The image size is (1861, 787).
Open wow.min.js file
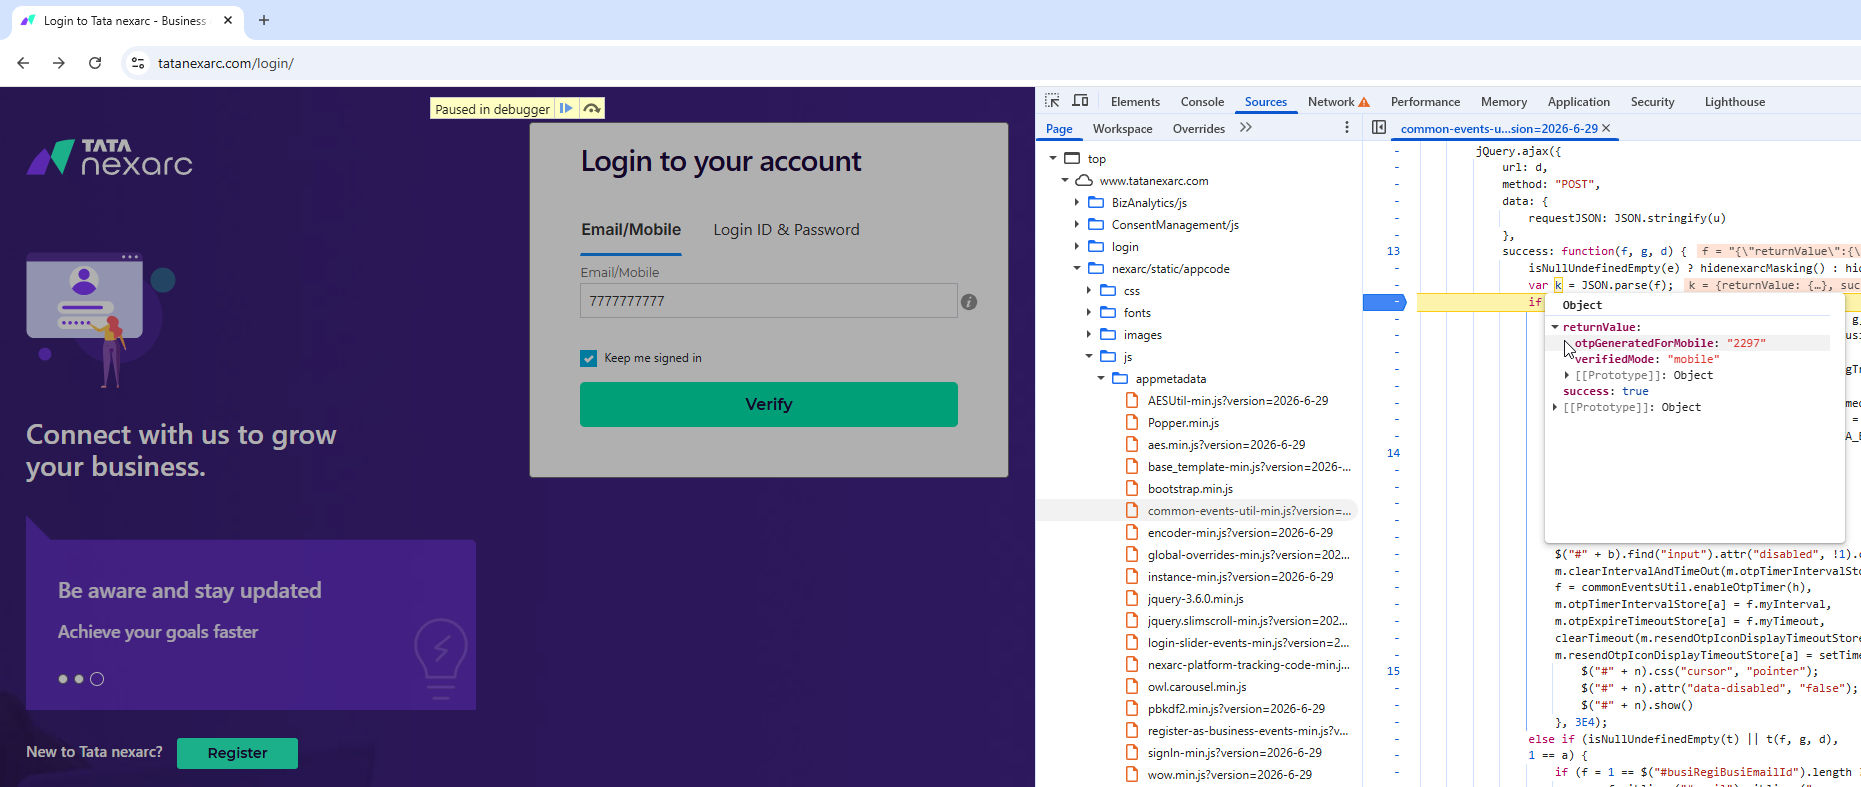(x=1230, y=775)
